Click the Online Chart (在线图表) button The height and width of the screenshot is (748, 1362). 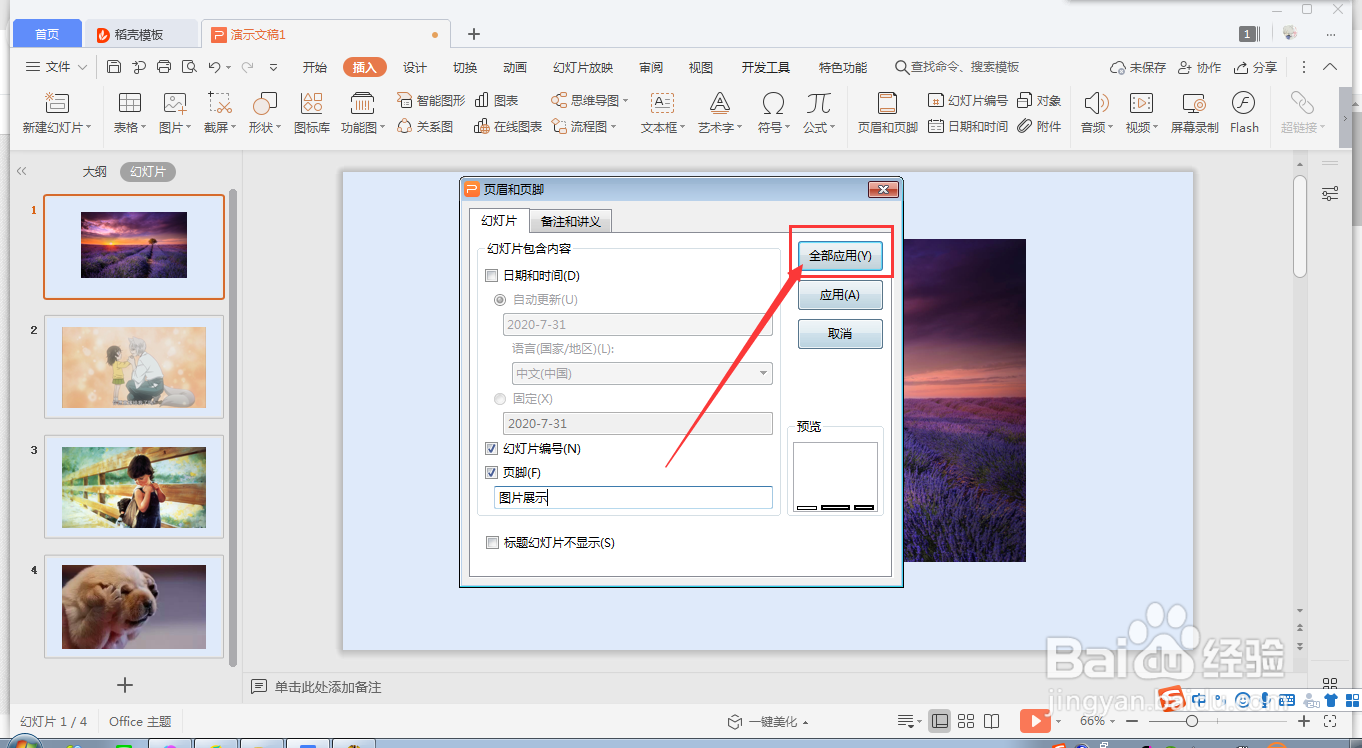point(508,126)
